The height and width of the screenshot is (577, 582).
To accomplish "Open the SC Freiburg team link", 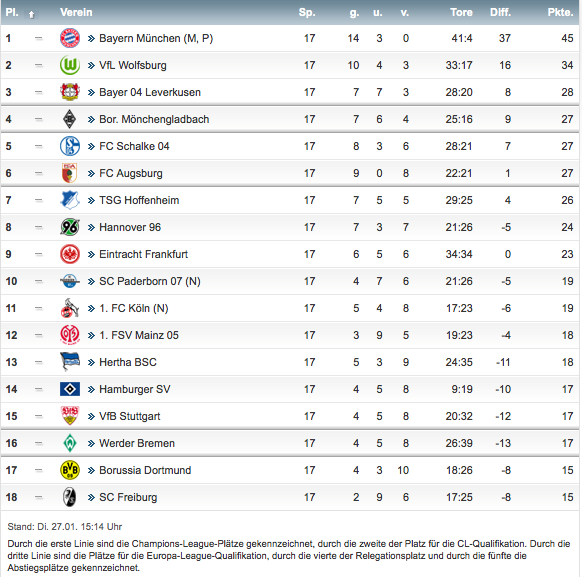I will 128,497.
